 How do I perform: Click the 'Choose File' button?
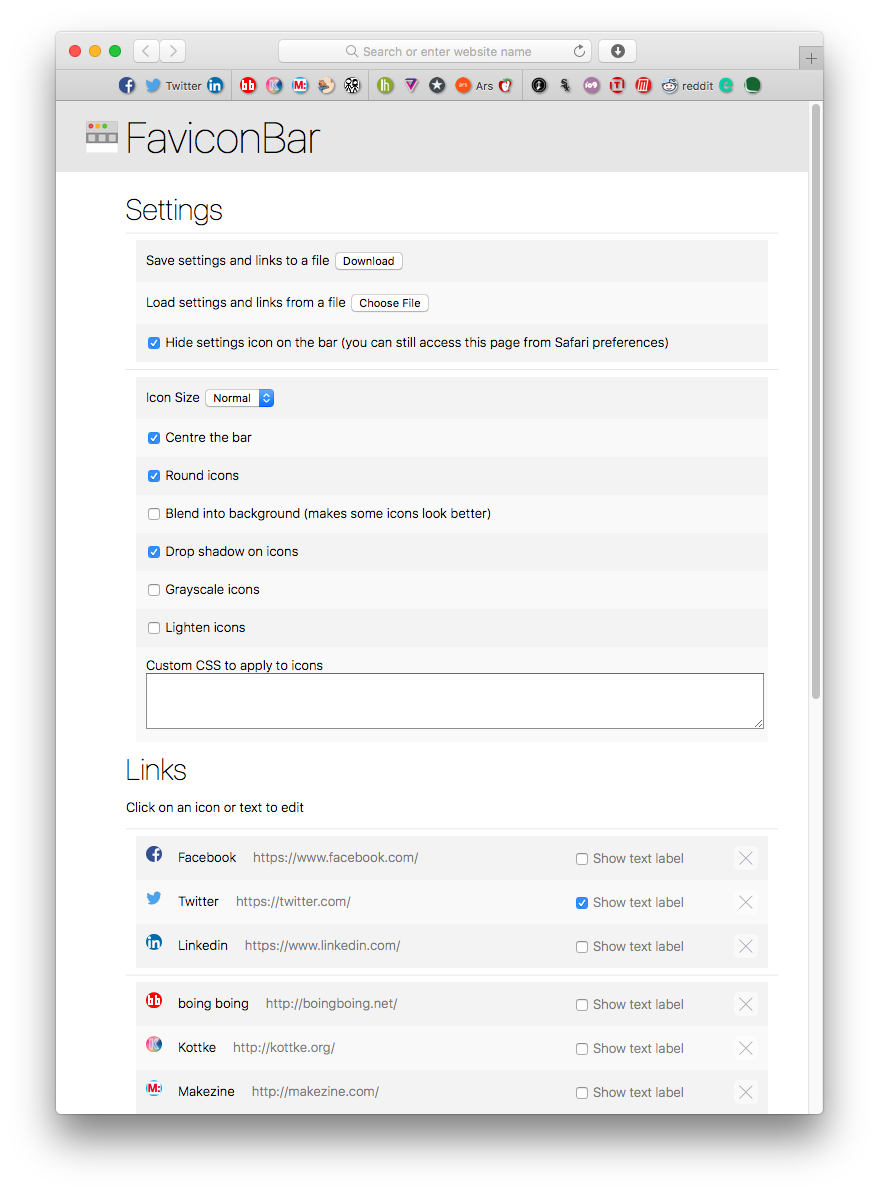point(390,303)
